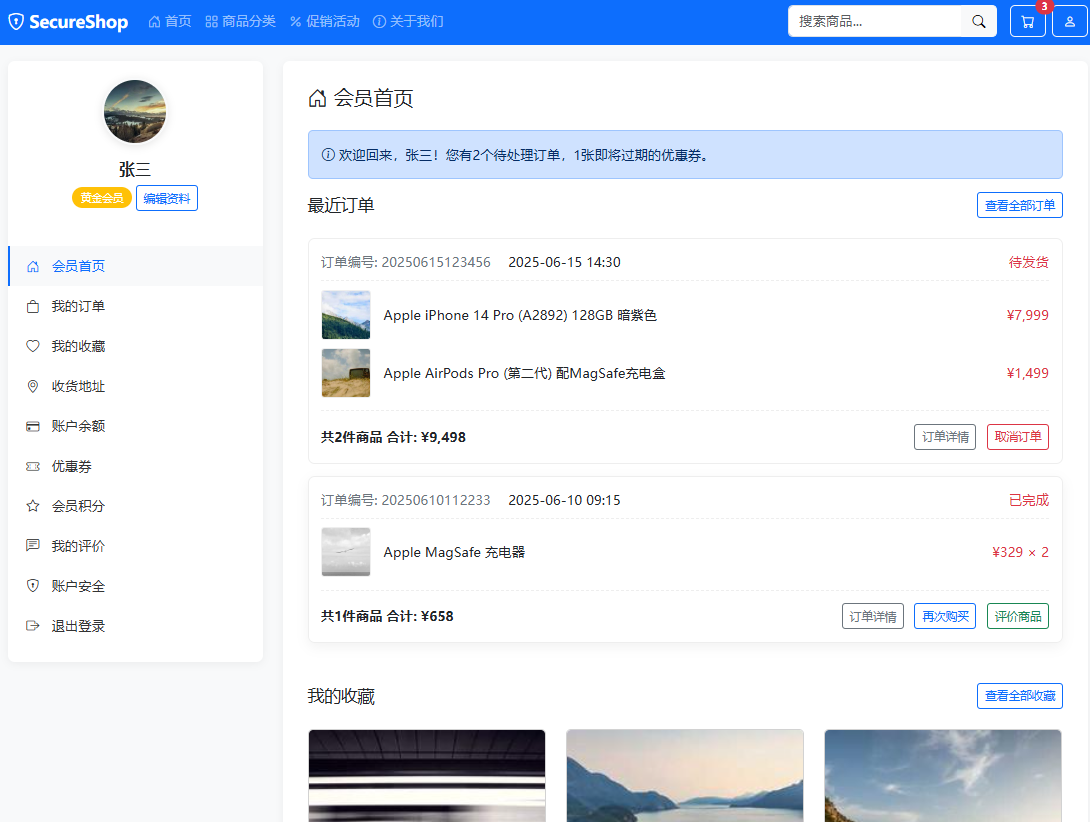Go to 我的收藏 in the sidebar
This screenshot has height=822, width=1090.
click(136, 346)
